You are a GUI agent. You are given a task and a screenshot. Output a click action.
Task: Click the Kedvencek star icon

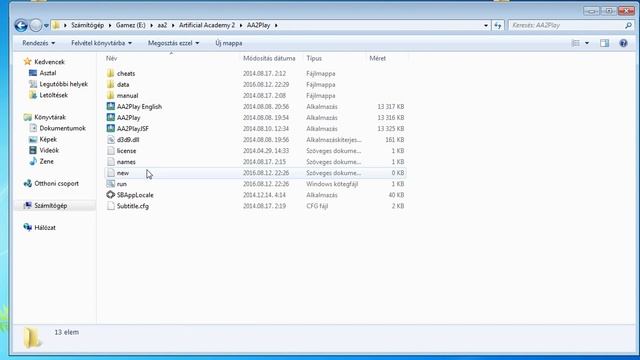[x=27, y=62]
